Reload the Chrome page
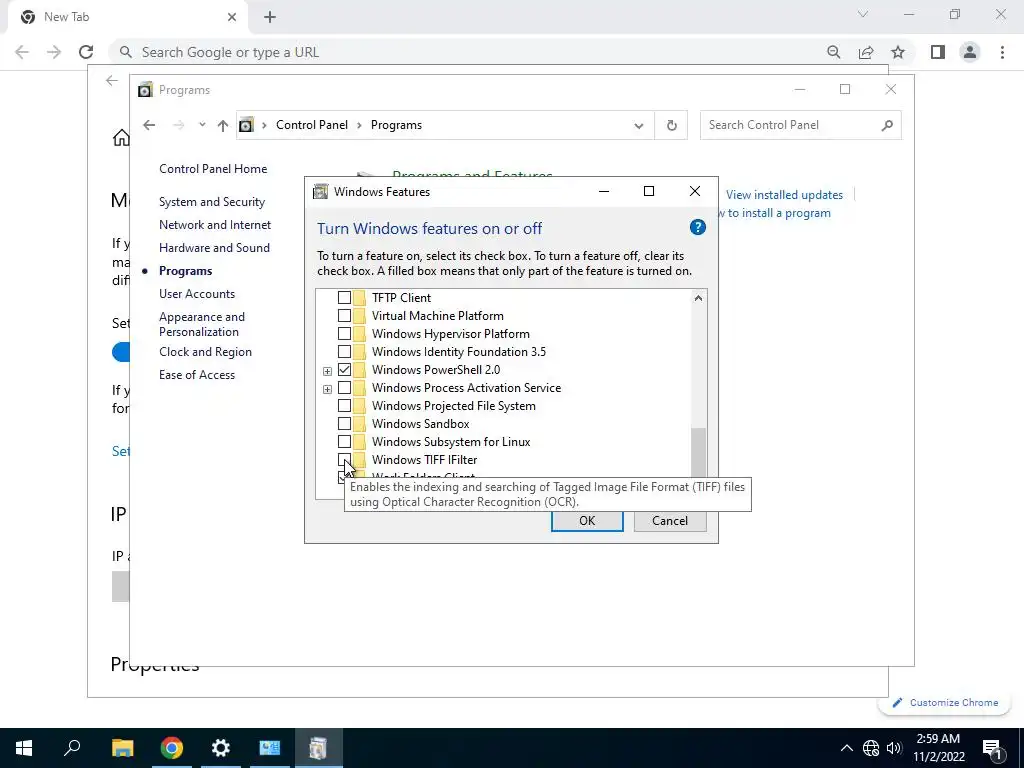This screenshot has height=768, width=1024. (x=86, y=52)
